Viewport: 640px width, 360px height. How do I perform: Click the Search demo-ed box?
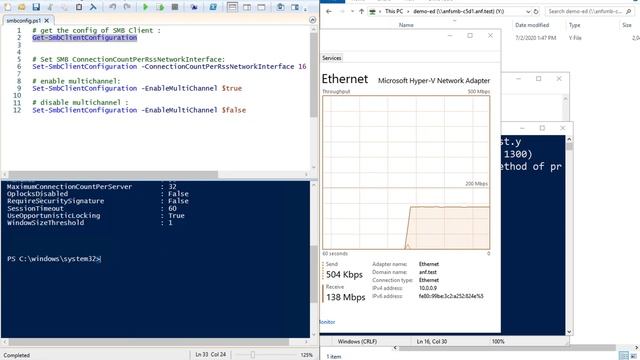[x=589, y=11]
